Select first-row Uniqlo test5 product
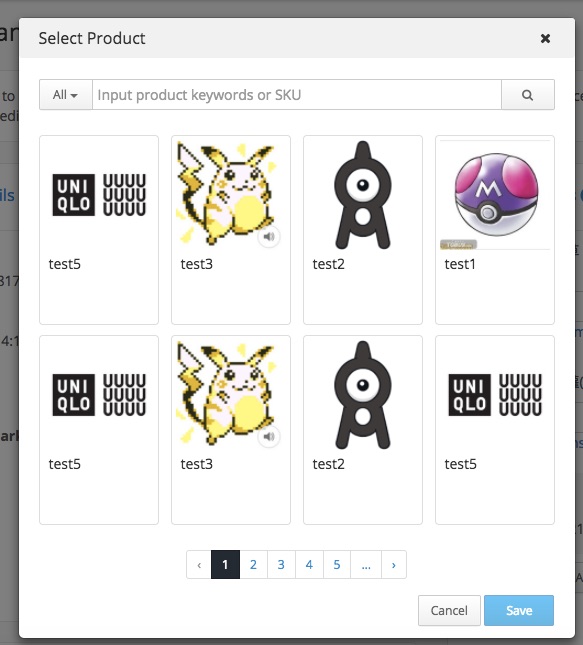Screen dimensions: 583x645 [99, 230]
